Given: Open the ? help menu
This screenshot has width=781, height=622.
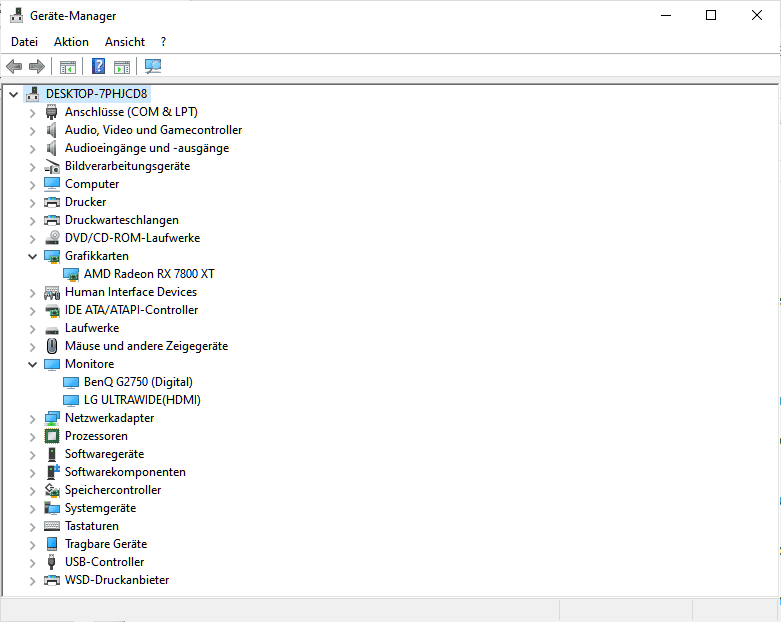Looking at the screenshot, I should pyautogui.click(x=163, y=42).
